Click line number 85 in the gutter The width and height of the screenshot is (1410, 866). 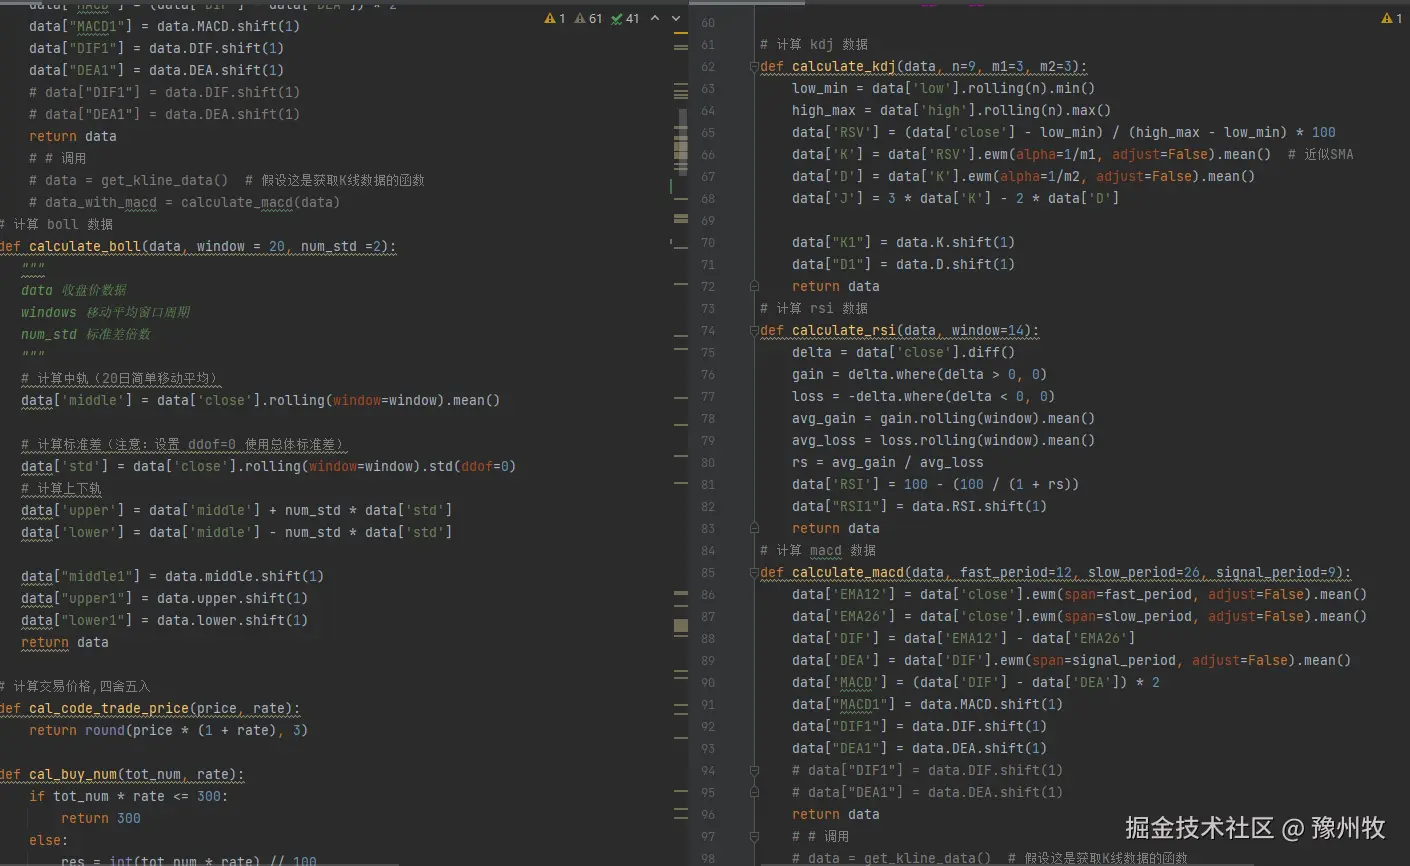point(708,573)
